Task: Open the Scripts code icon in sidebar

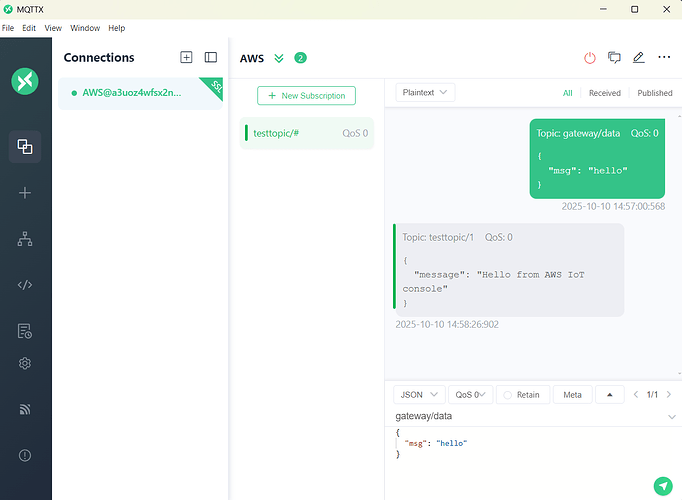Action: (25, 285)
